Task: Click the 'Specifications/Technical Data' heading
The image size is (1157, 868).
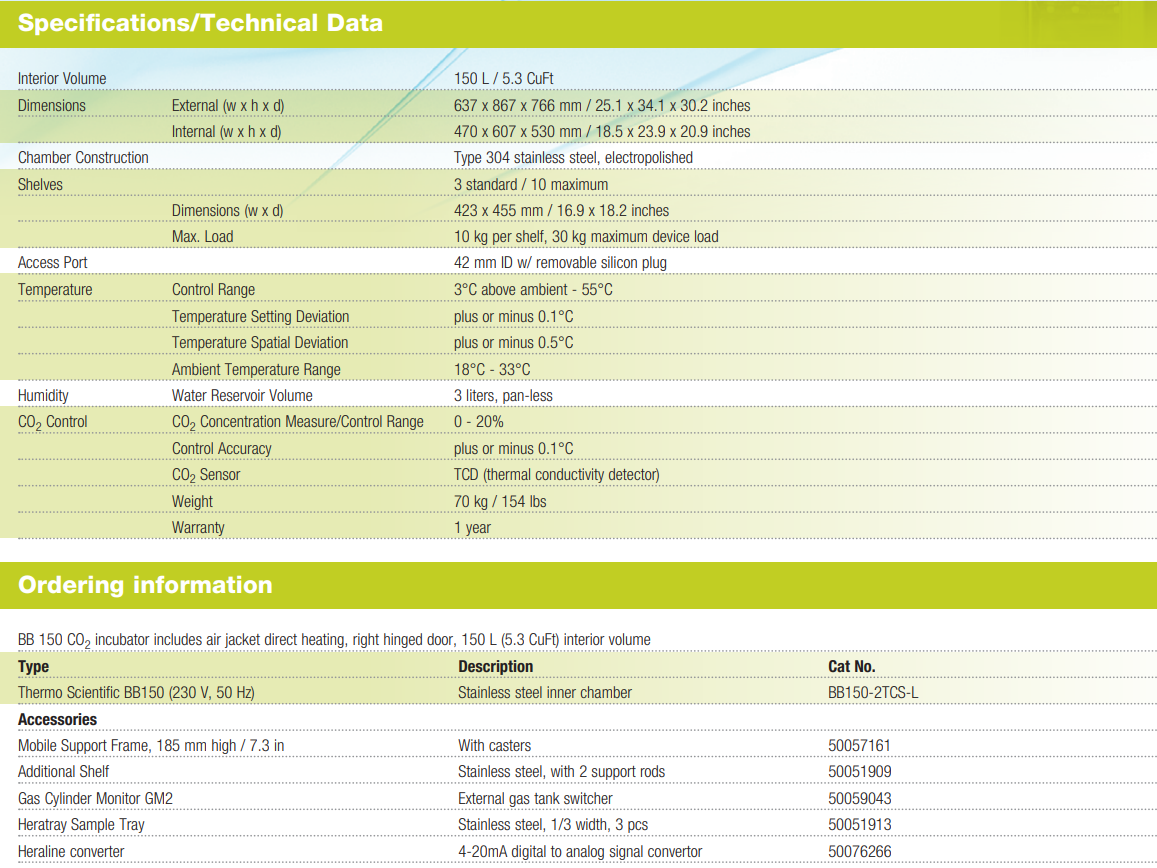Action: (200, 23)
